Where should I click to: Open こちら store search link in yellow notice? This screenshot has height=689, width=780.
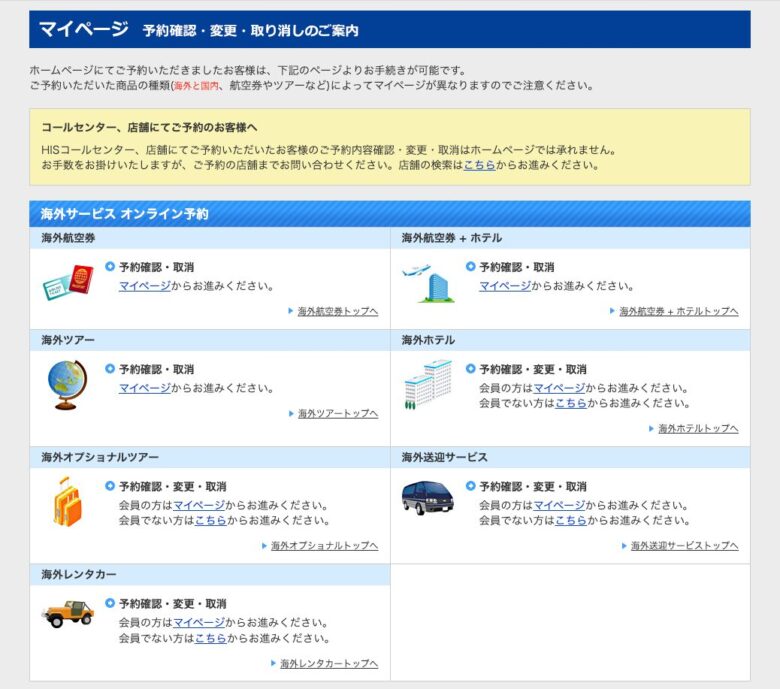(479, 165)
